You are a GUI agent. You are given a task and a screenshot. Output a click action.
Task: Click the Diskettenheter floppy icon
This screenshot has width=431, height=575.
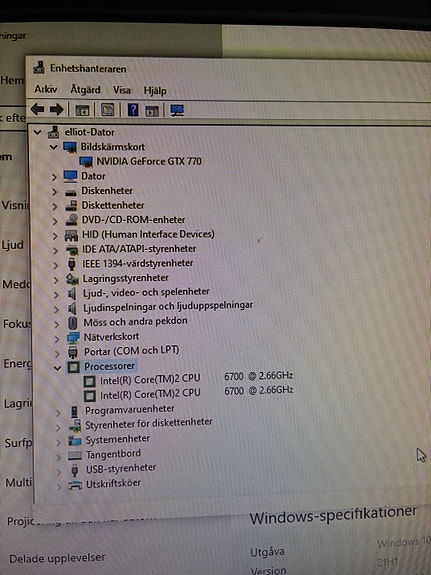pos(71,206)
